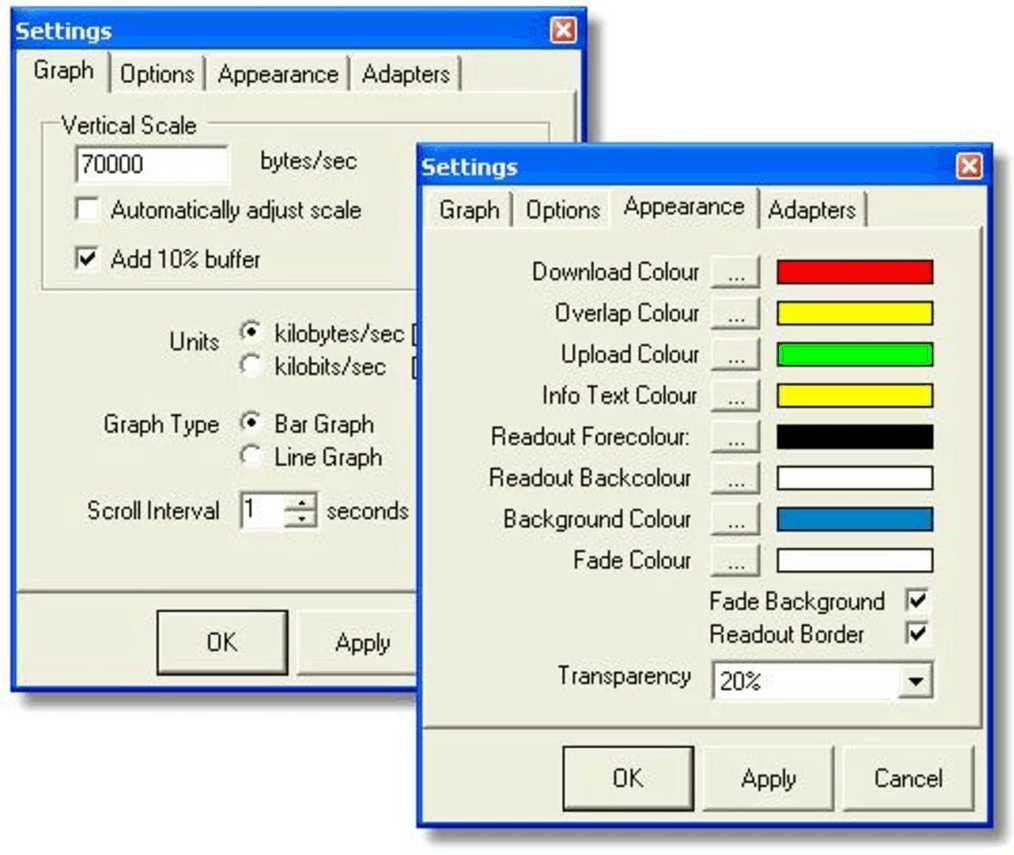Select the Line Graph radio button
Screen dimensions: 1014x855
(250, 456)
